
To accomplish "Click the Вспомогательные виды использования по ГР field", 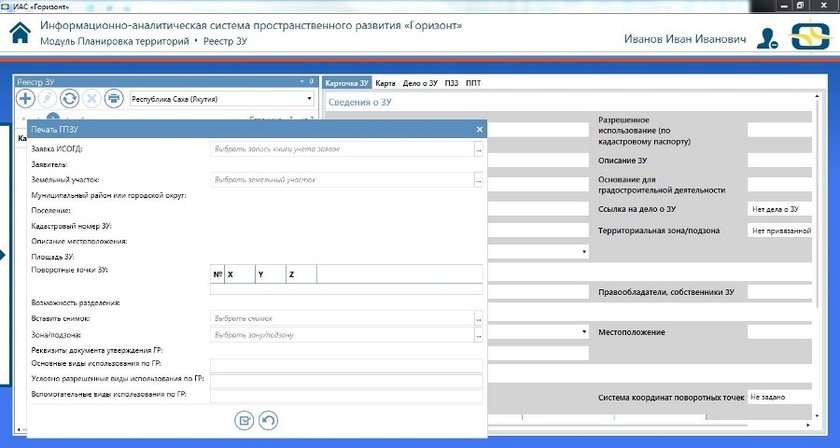I will pos(345,396).
